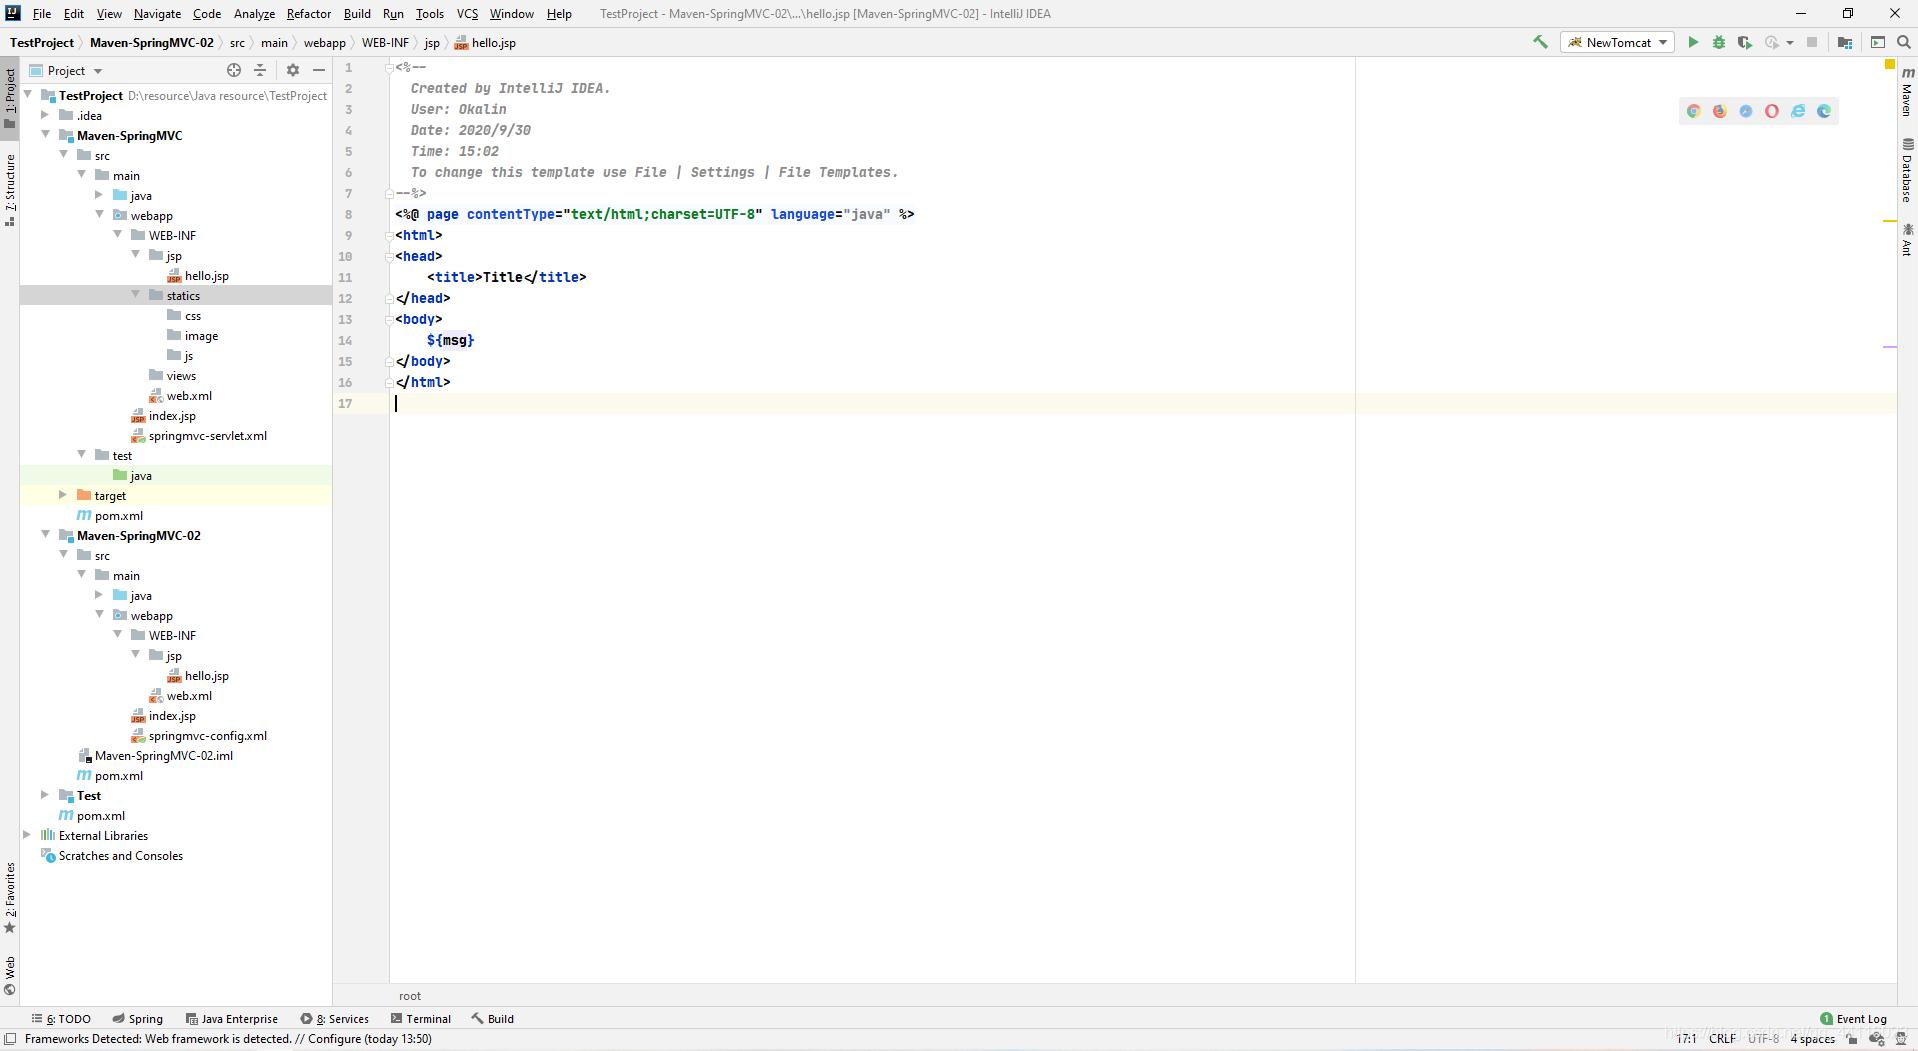The image size is (1918, 1051).
Task: Open the NewTomcat run configuration dropdown
Action: pyautogui.click(x=1617, y=42)
